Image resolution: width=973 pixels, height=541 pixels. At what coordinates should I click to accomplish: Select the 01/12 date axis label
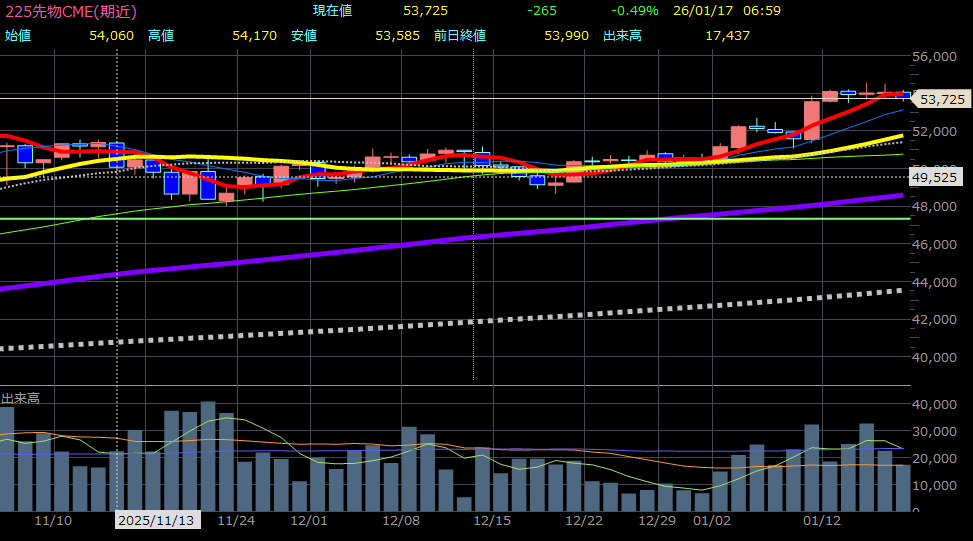click(823, 521)
